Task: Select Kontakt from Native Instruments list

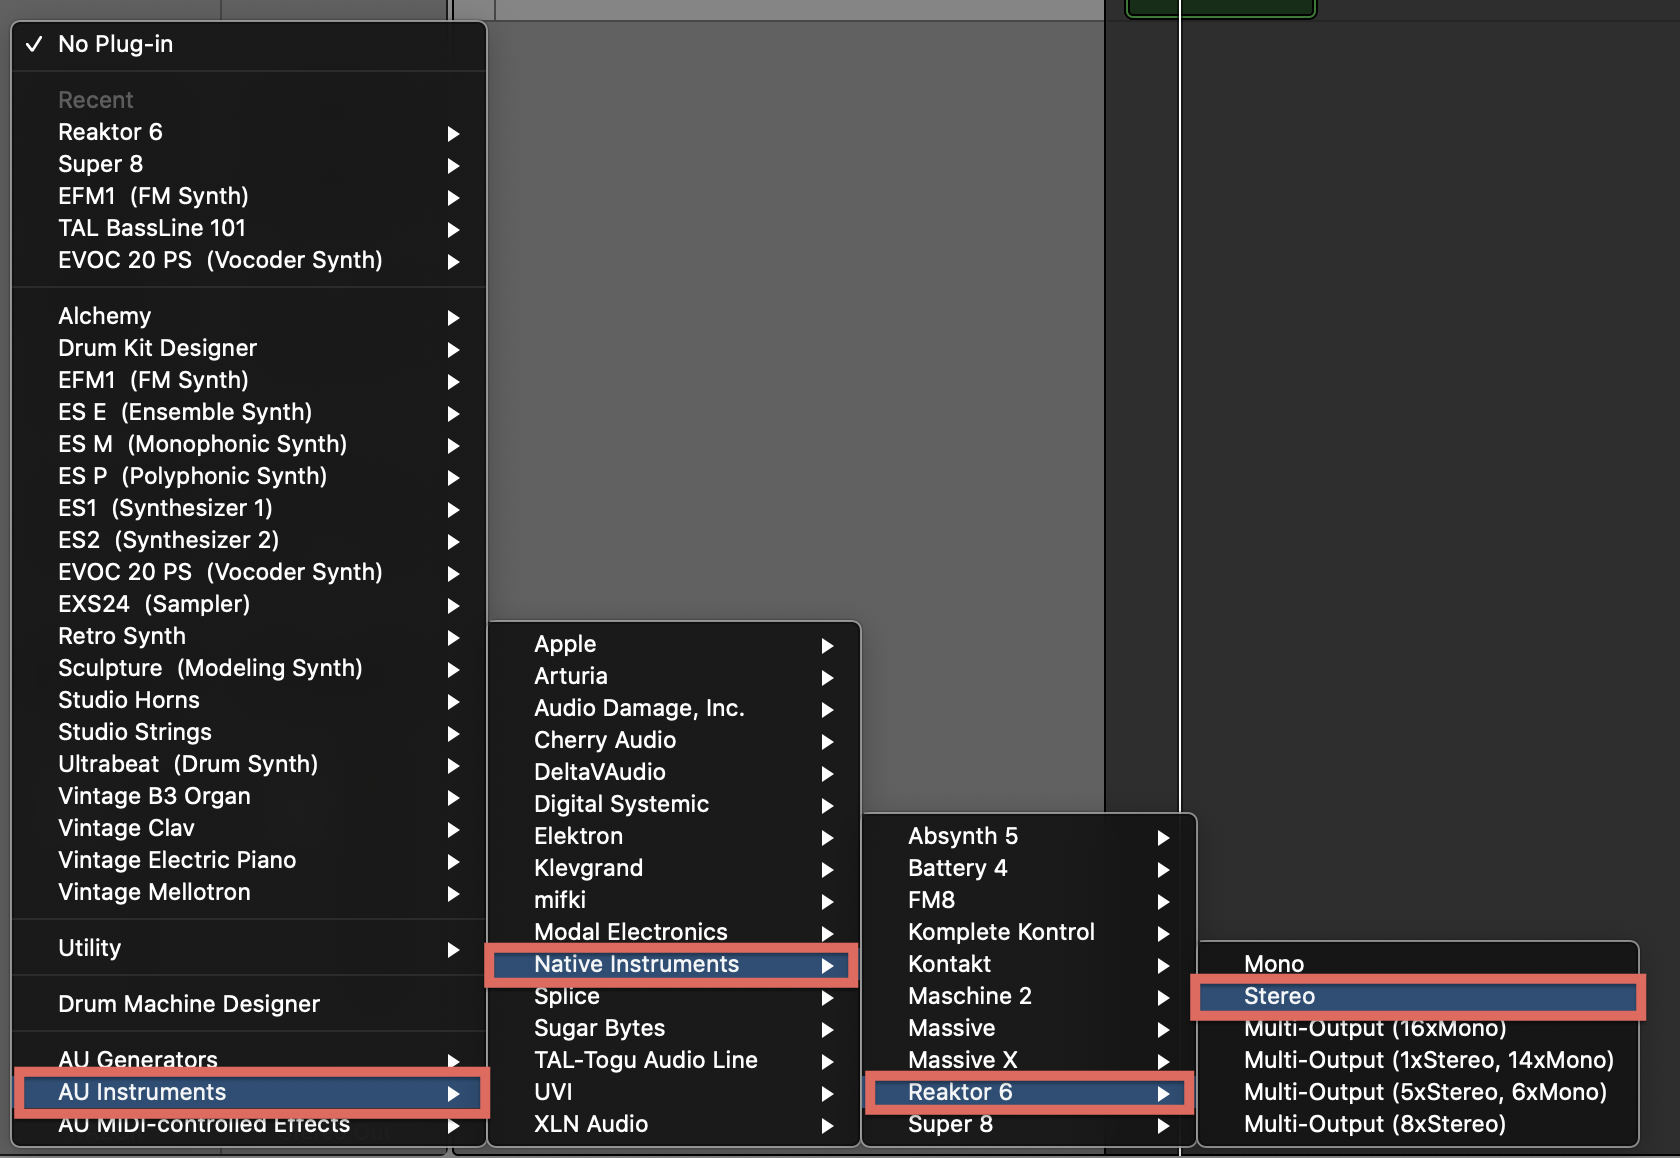Action: [x=949, y=964]
